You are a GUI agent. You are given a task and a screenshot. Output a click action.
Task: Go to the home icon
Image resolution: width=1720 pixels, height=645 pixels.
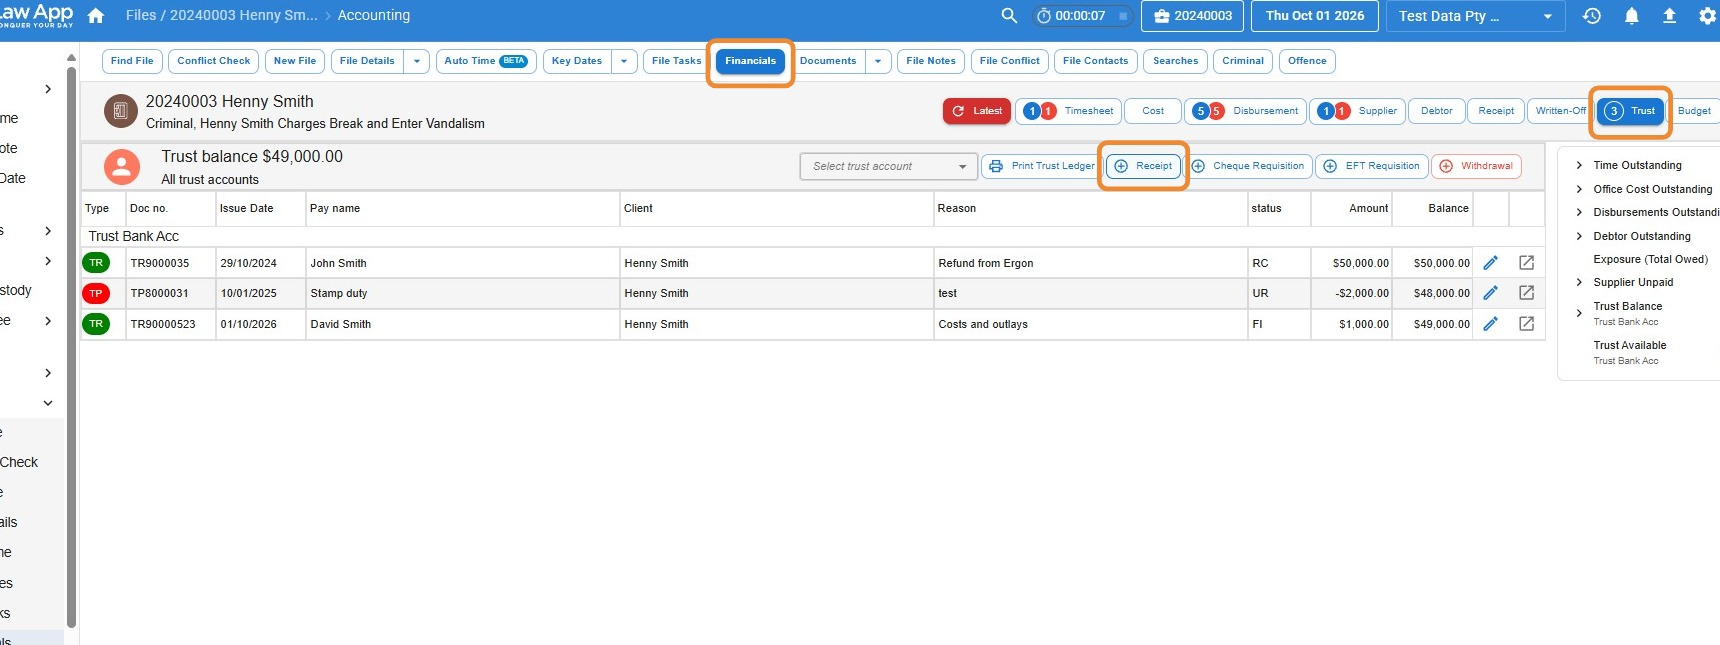coord(96,16)
